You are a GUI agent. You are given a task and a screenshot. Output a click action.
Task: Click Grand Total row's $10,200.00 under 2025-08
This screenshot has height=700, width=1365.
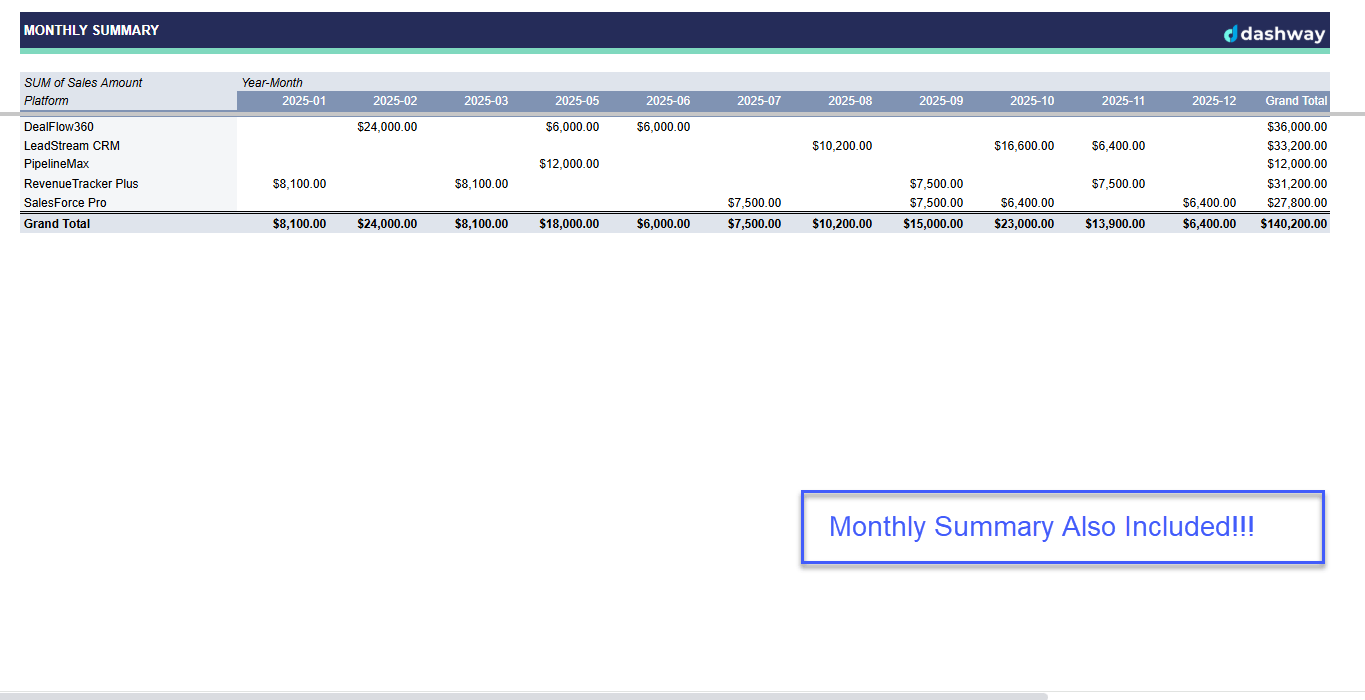(x=842, y=224)
